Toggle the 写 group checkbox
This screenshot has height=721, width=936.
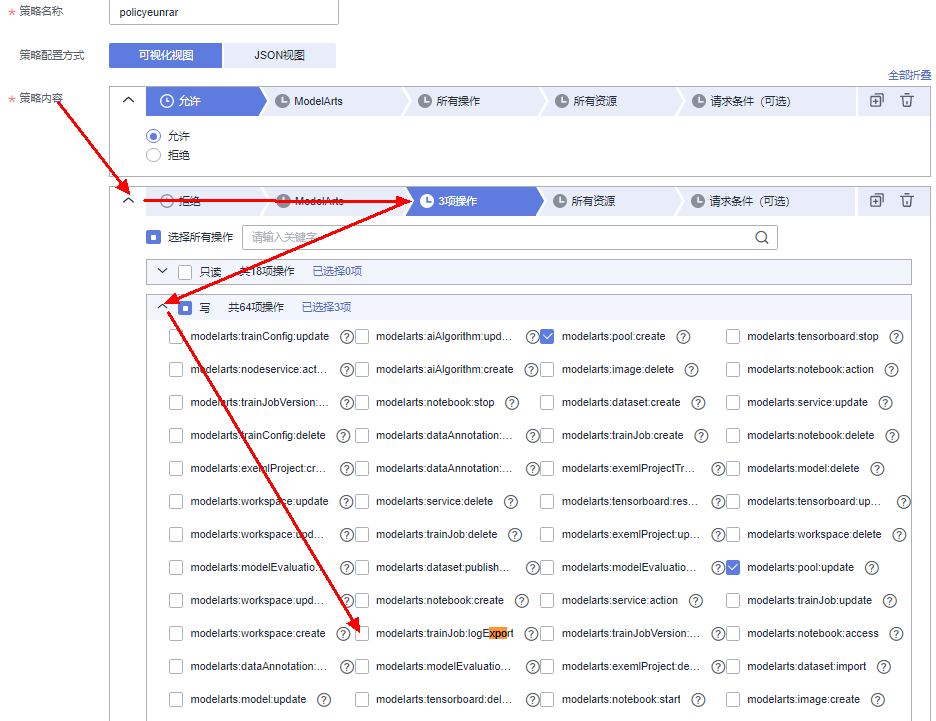click(x=185, y=308)
